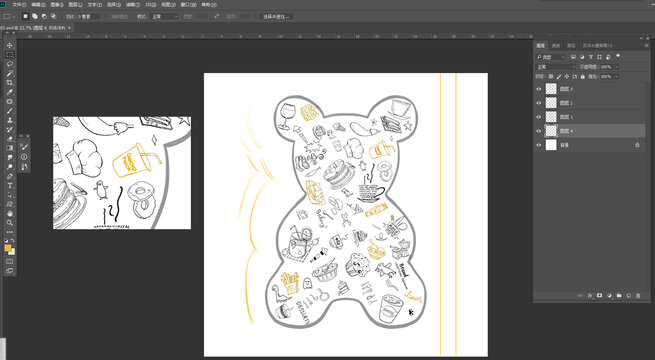Select the Rectangular Marquee tool in toolbar
Viewport: 655px width, 360px height.
pyautogui.click(x=10, y=55)
